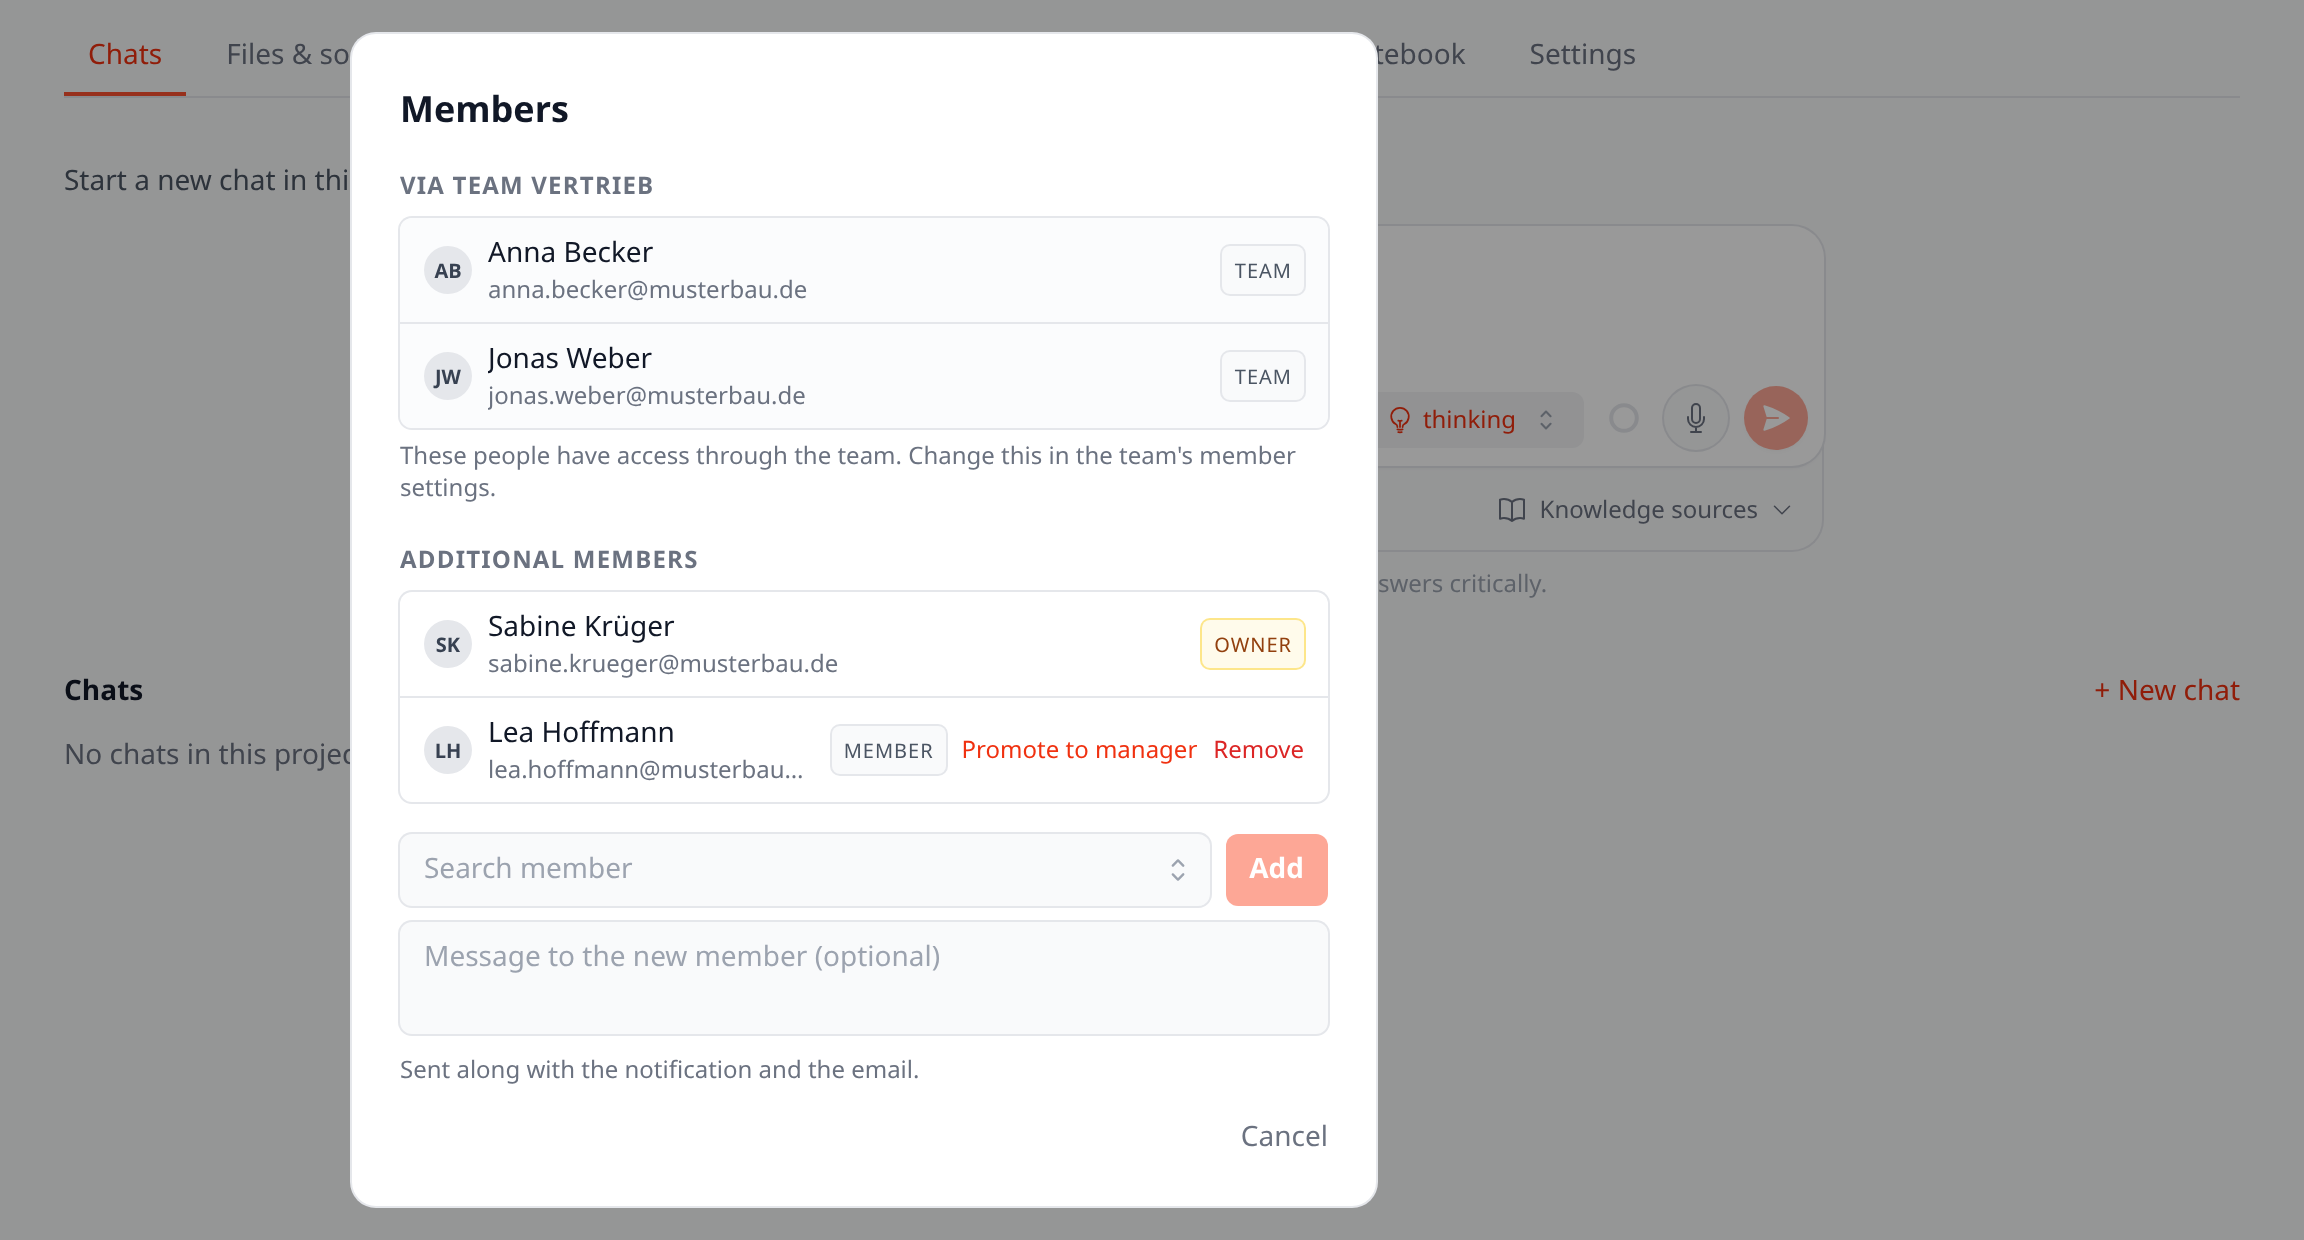Image resolution: width=2304 pixels, height=1240 pixels.
Task: Click the lightbulb thinking icon
Action: pos(1399,420)
